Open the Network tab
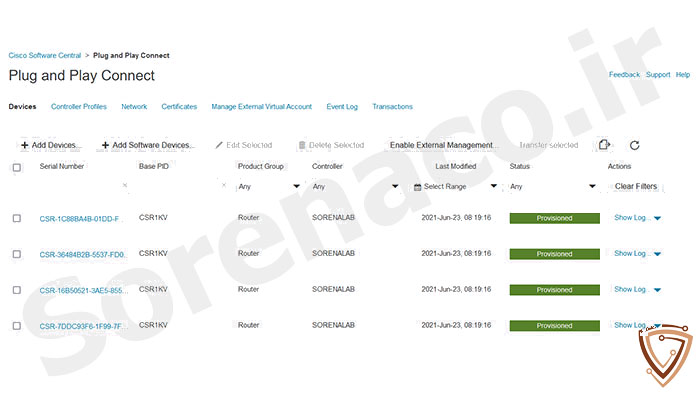Screen dimensions: 700x394 134,107
